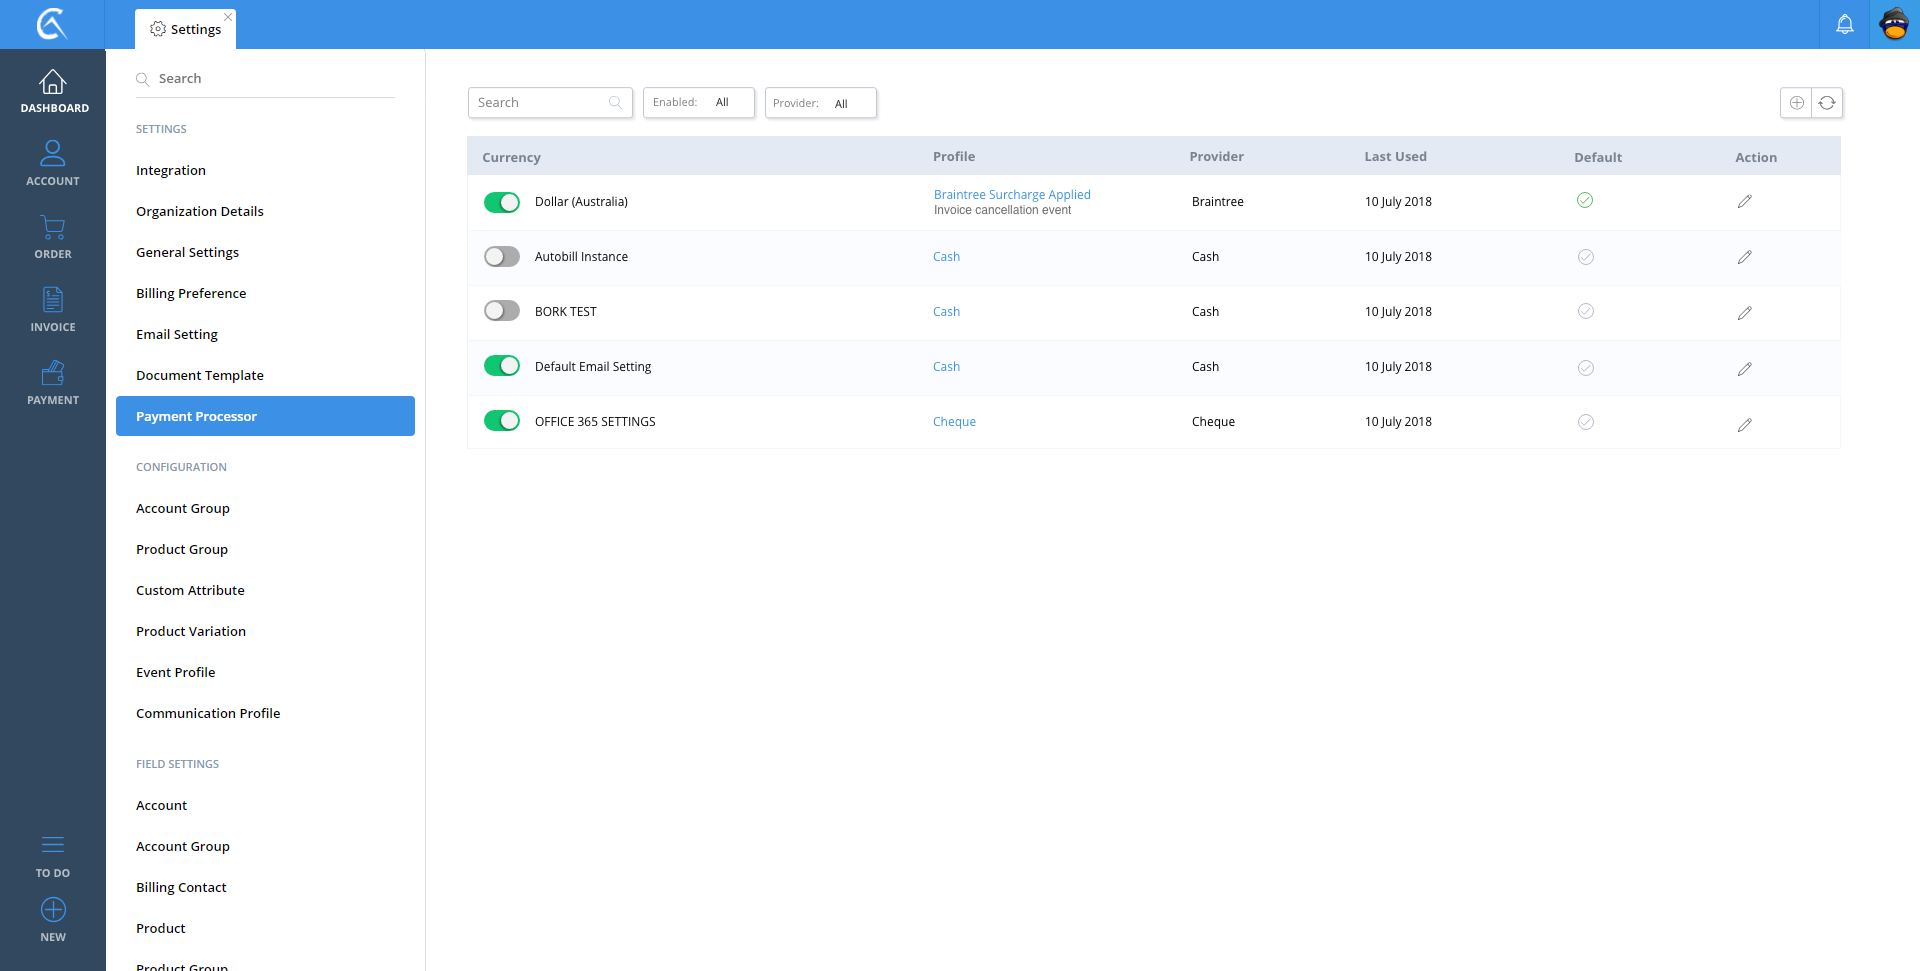
Task: Click the table search input field
Action: pos(540,103)
